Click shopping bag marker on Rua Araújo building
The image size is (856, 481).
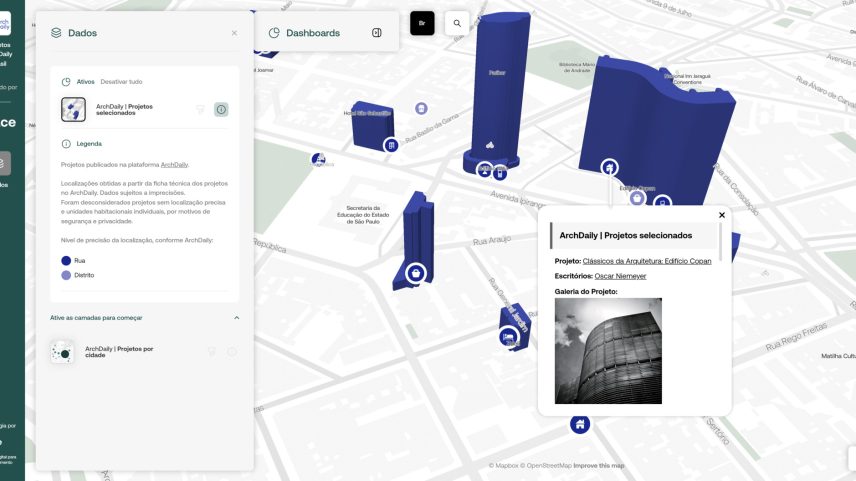(x=416, y=273)
